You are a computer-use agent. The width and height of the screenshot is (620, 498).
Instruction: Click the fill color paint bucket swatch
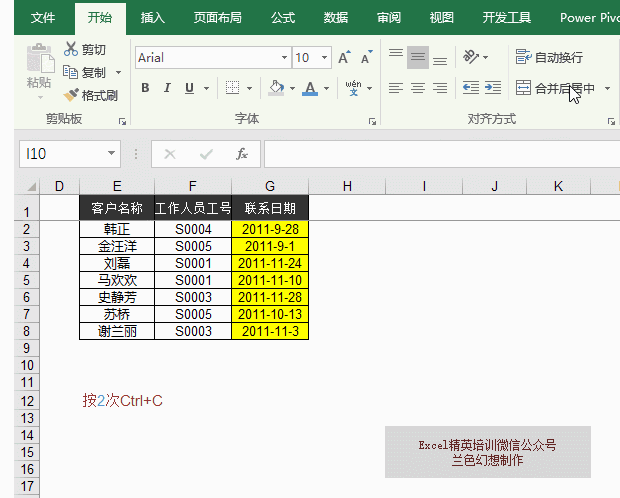(277, 88)
